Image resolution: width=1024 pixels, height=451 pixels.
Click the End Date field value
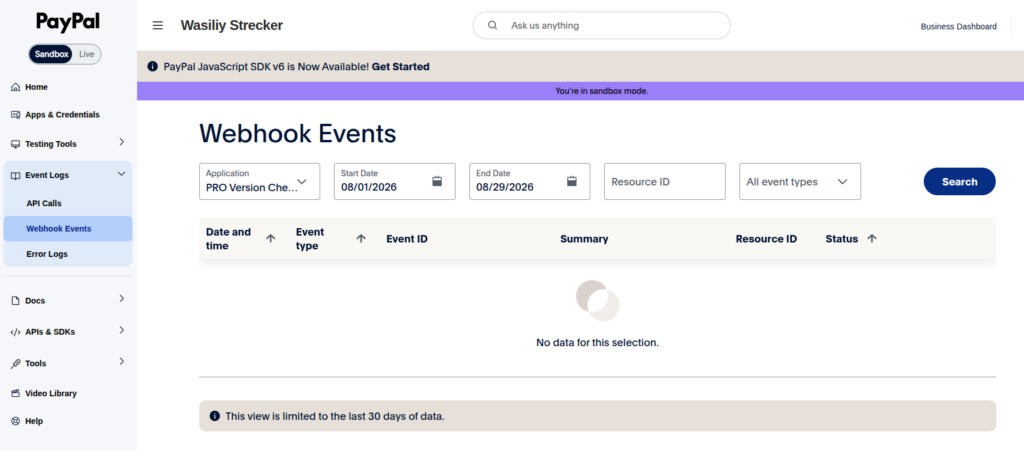tap(505, 187)
